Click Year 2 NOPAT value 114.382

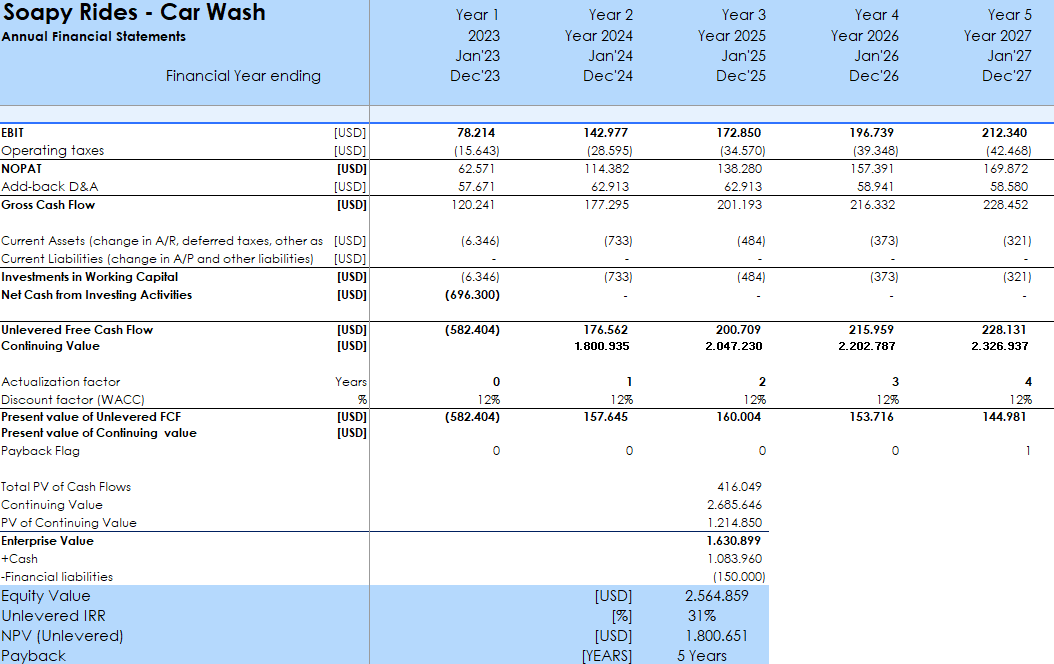(x=608, y=169)
